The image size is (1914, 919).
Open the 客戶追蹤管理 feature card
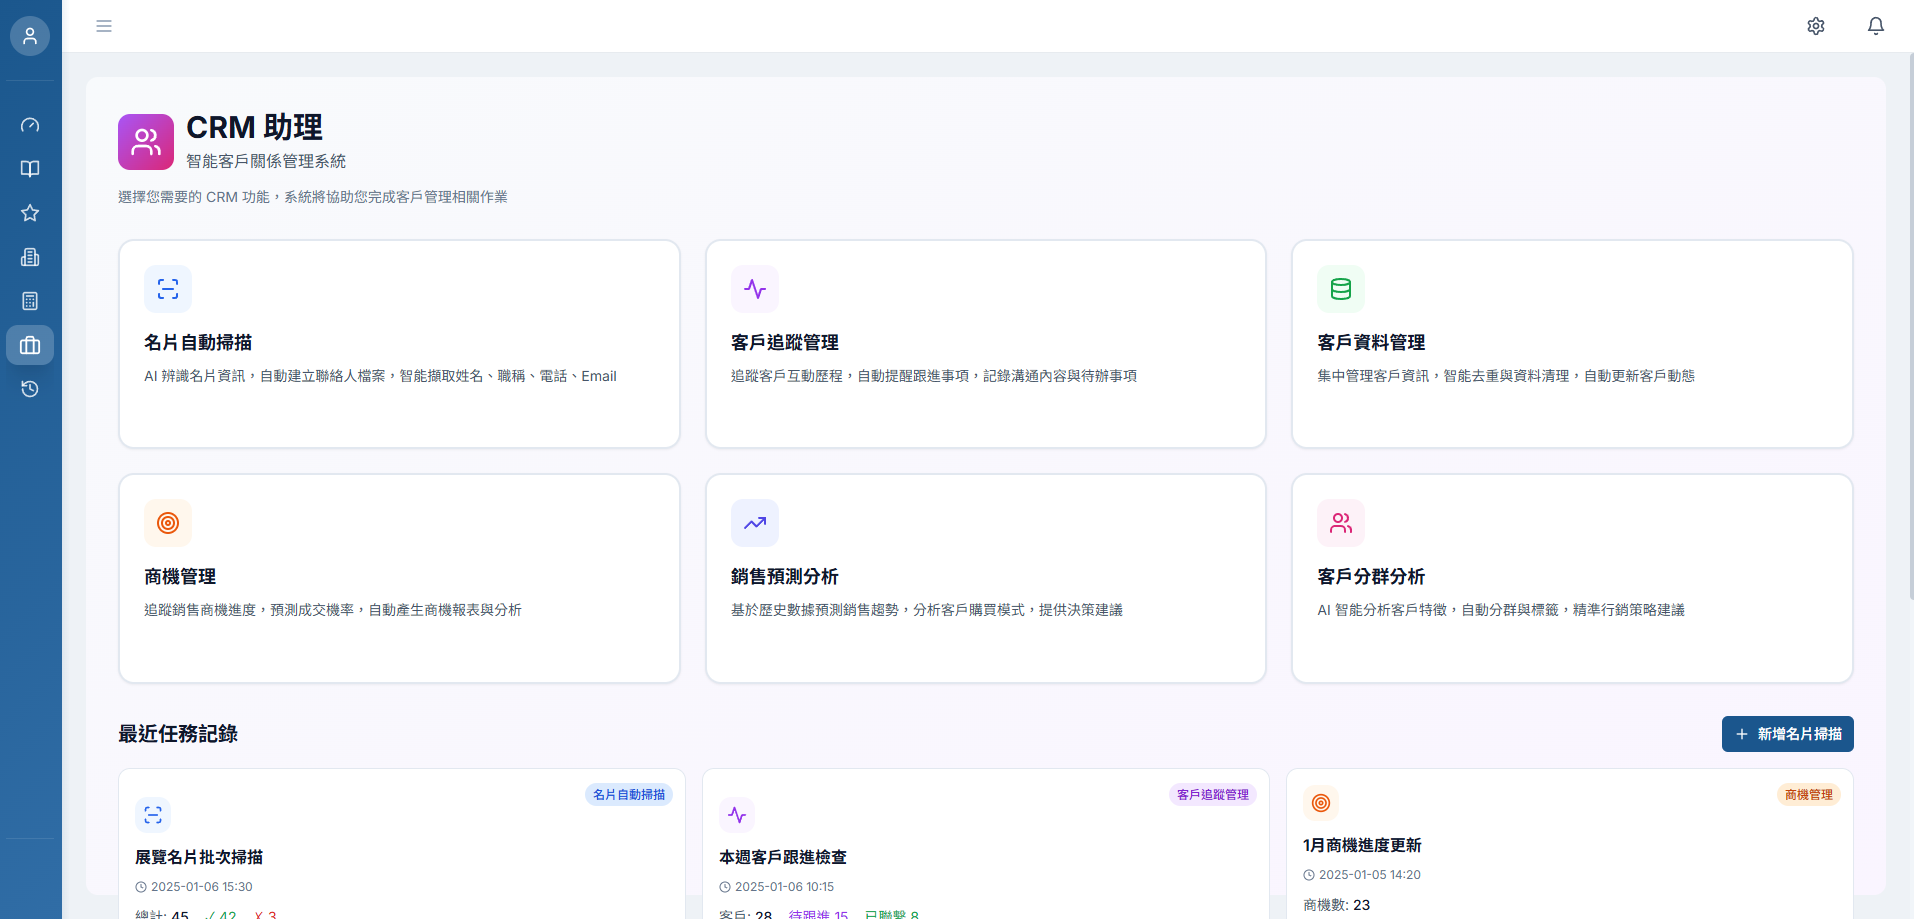(985, 344)
